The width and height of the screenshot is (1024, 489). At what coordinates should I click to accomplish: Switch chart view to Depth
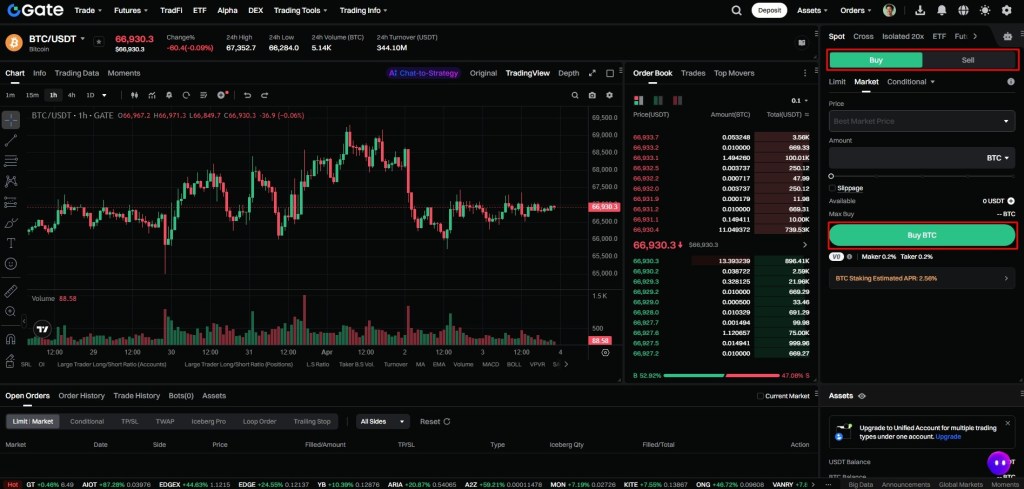(569, 73)
